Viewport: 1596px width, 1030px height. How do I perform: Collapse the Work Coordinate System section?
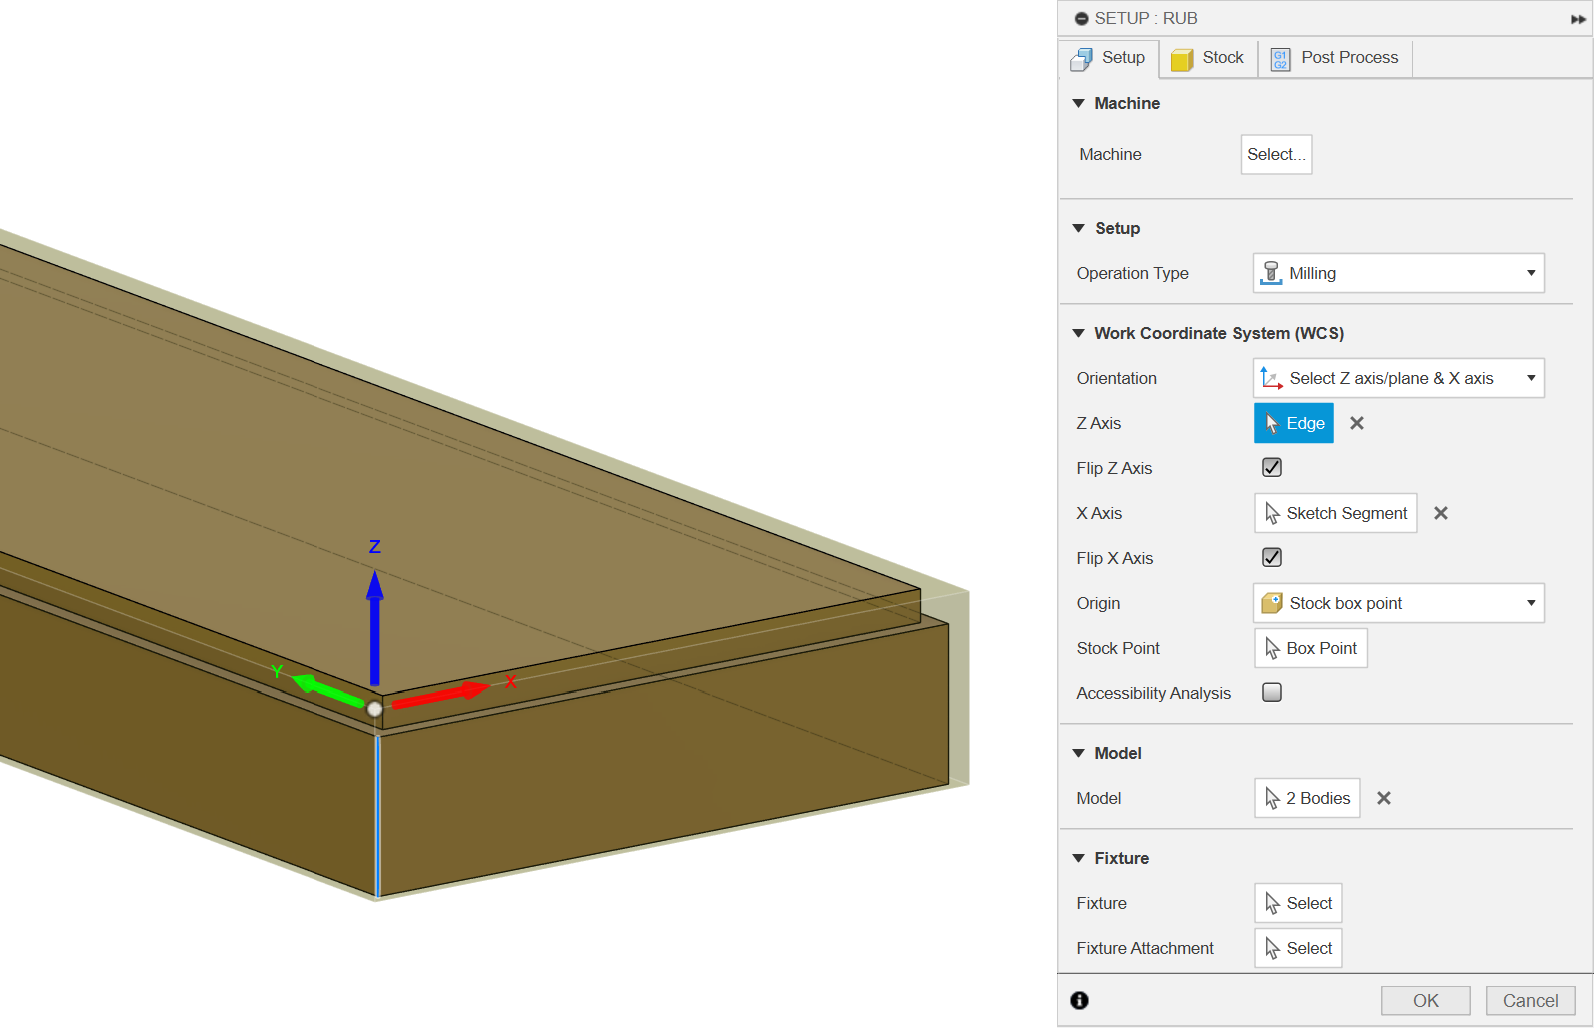click(1079, 333)
